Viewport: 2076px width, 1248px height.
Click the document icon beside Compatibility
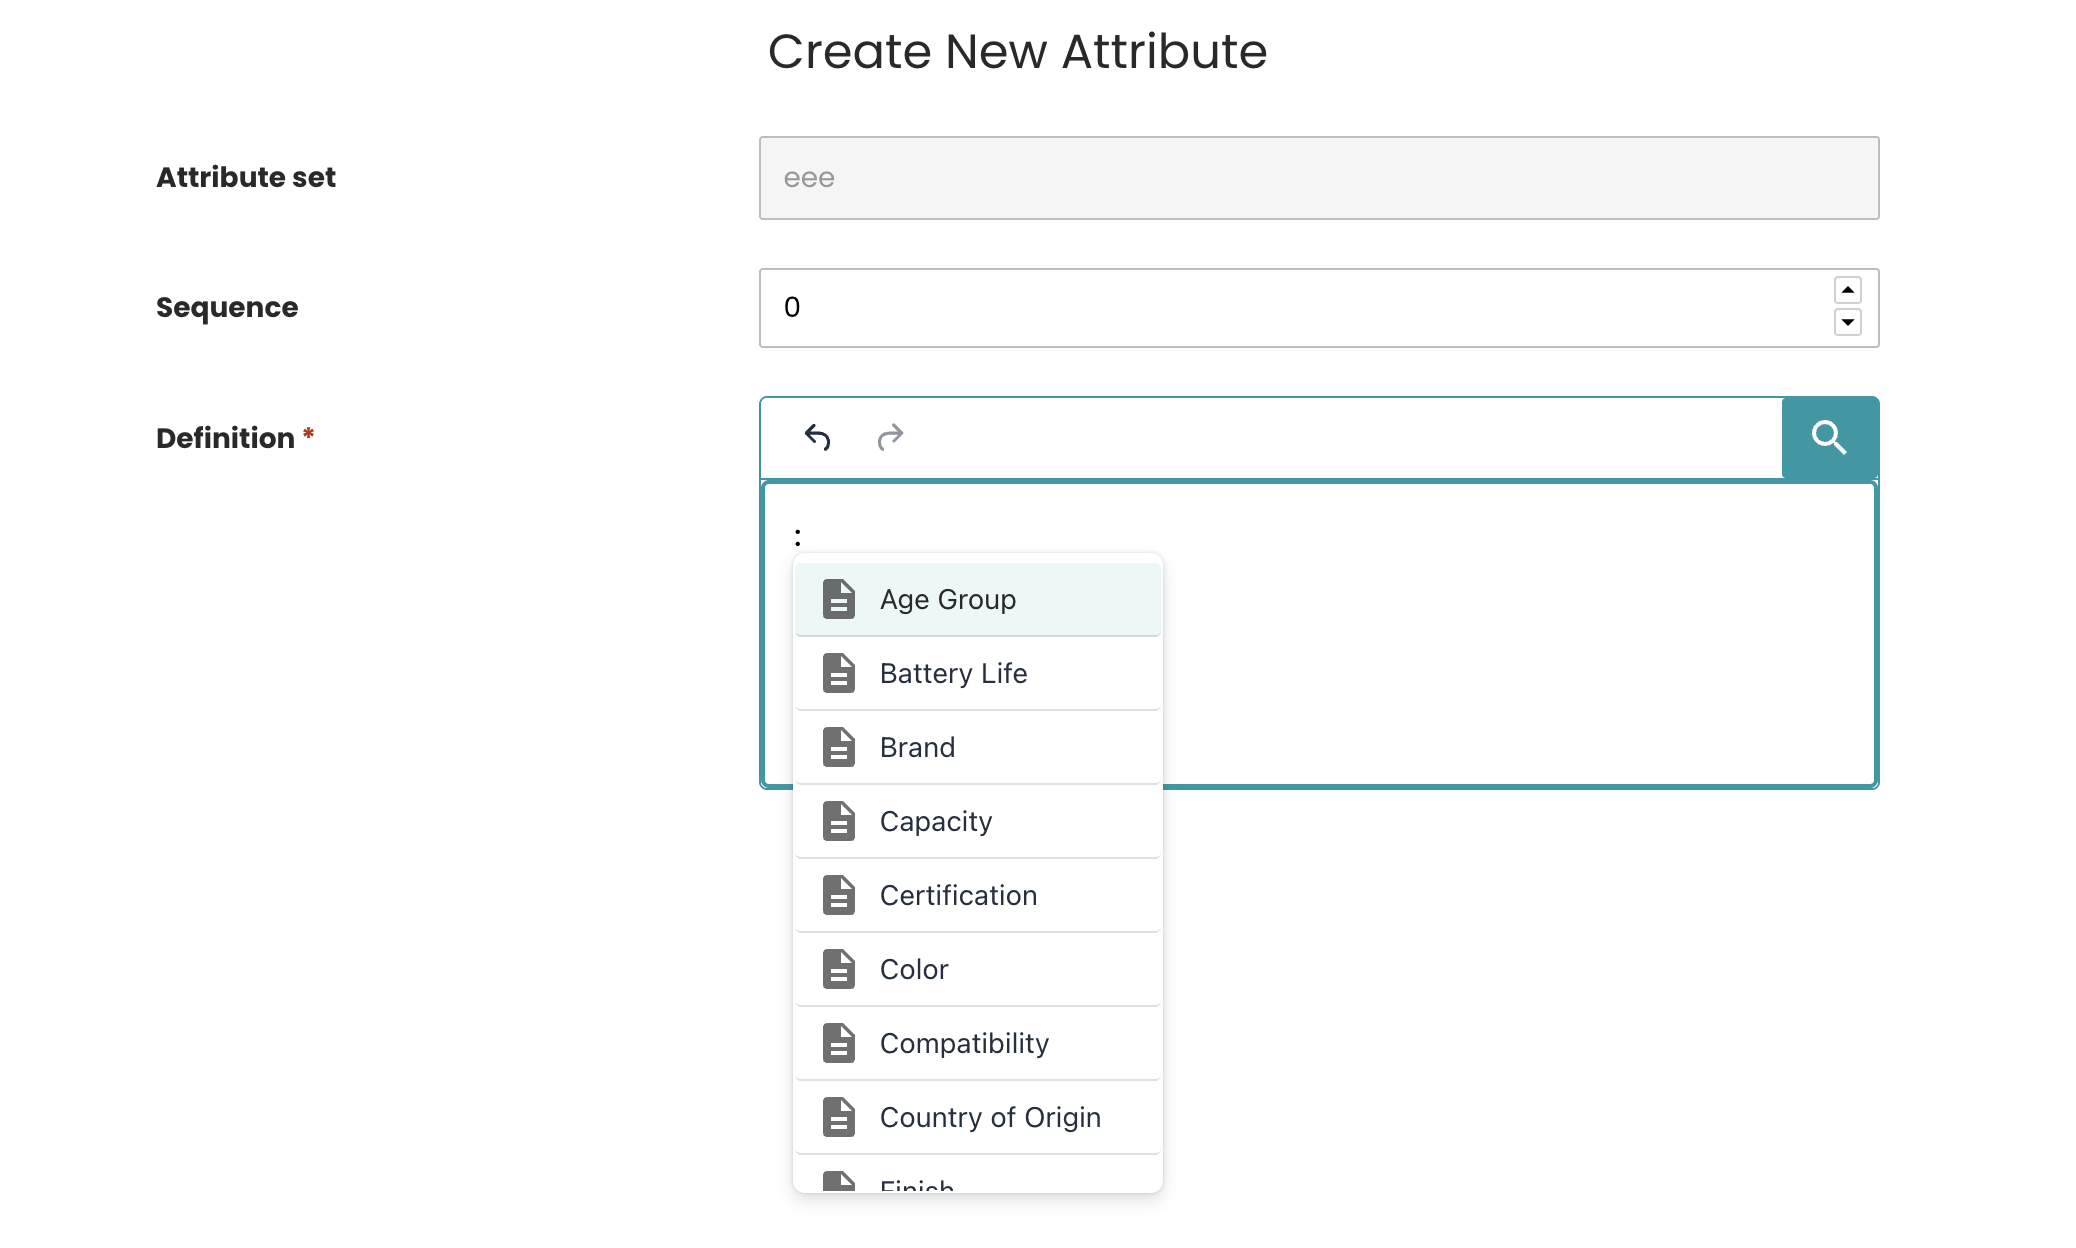point(838,1043)
